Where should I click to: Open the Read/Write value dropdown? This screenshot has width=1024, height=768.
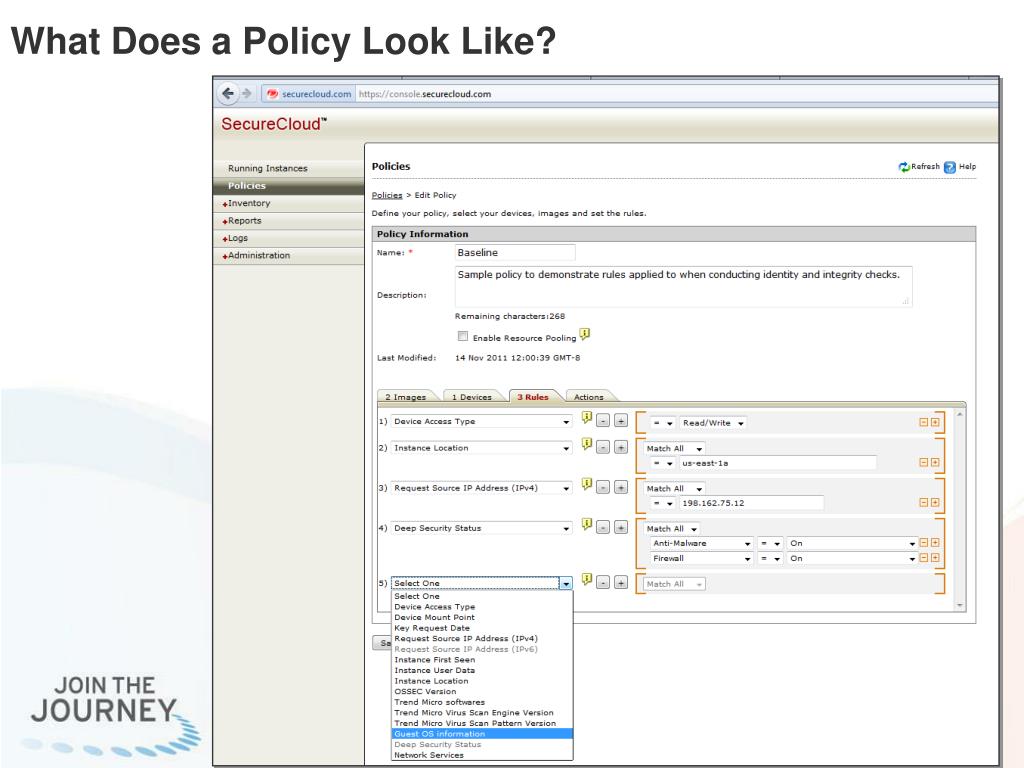[x=713, y=423]
